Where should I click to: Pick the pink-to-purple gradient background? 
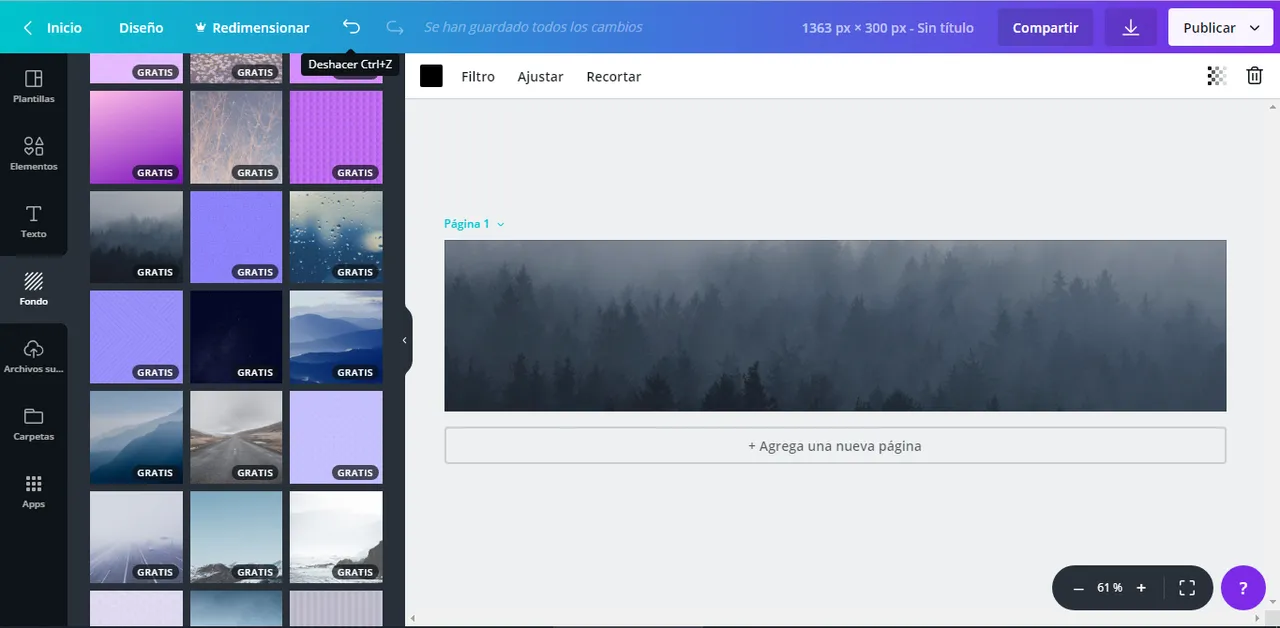pos(136,137)
